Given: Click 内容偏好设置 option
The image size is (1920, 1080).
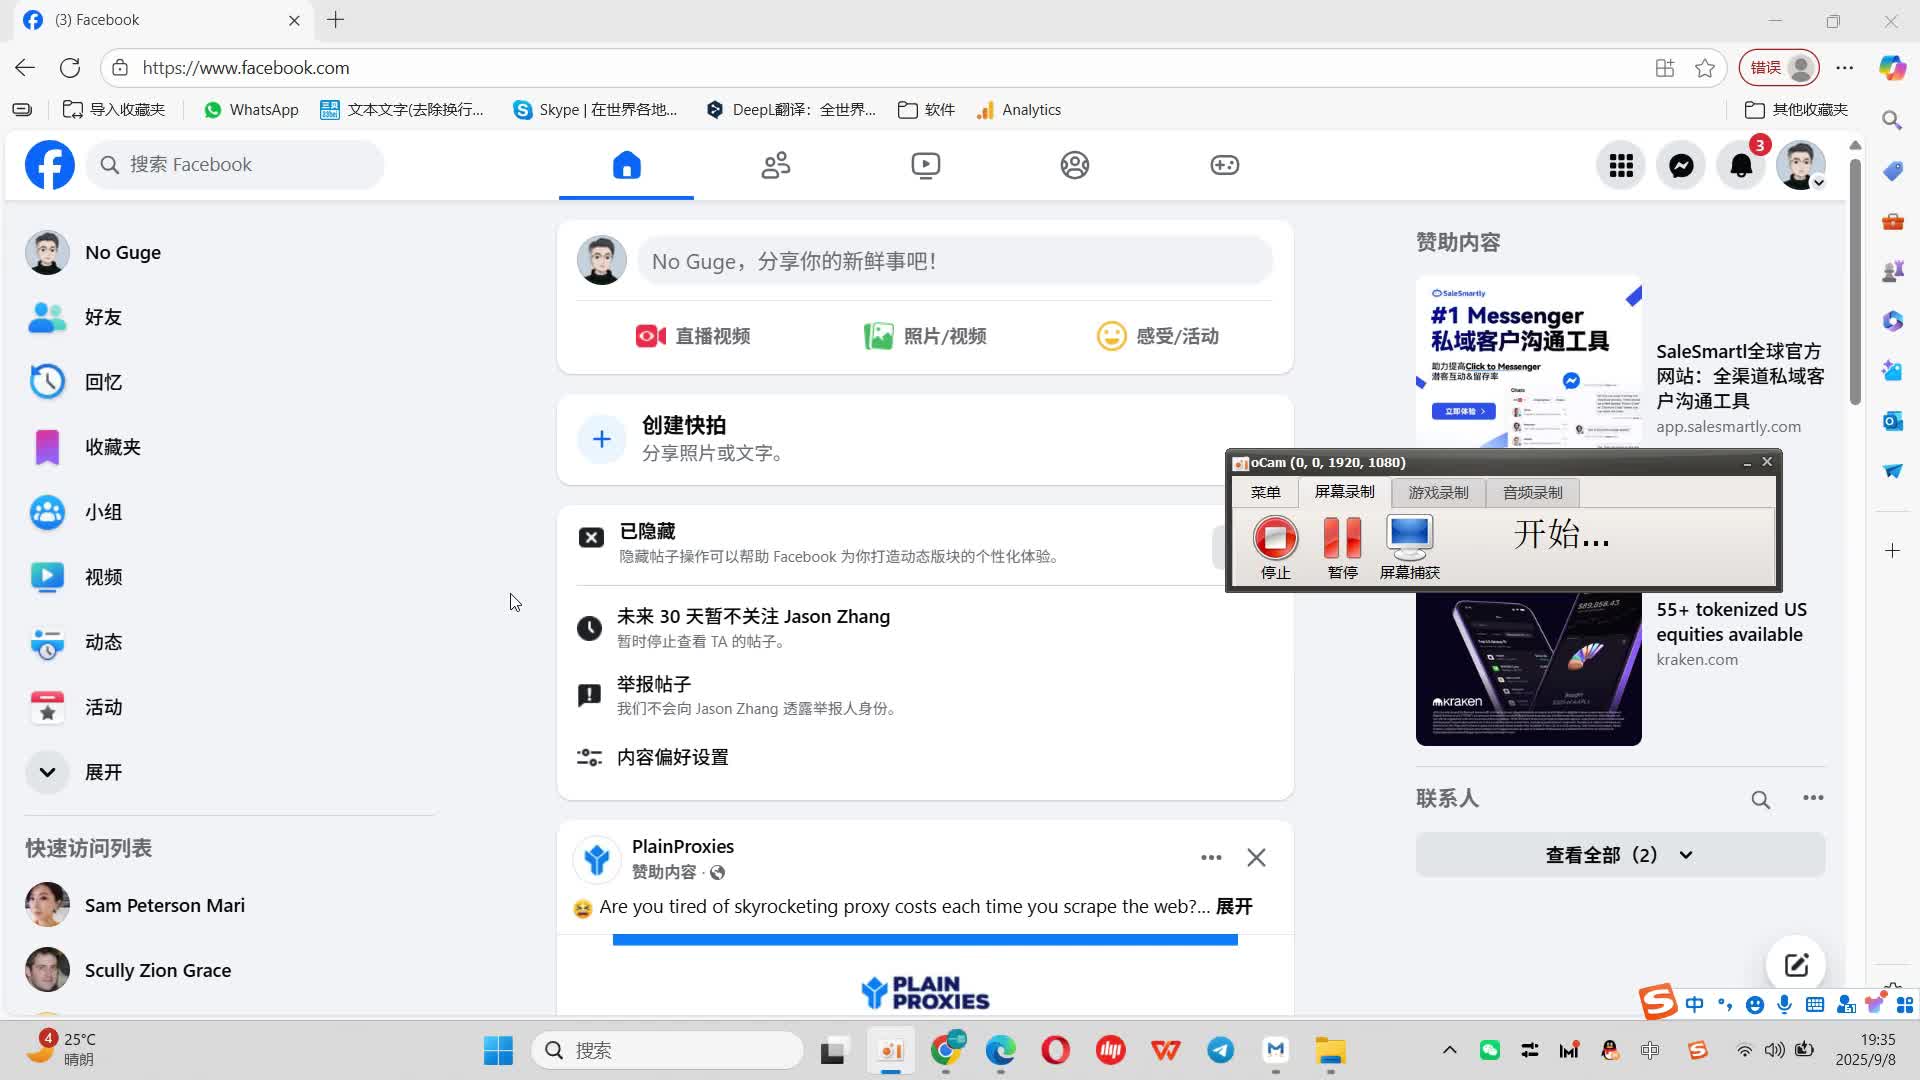Looking at the screenshot, I should point(672,758).
